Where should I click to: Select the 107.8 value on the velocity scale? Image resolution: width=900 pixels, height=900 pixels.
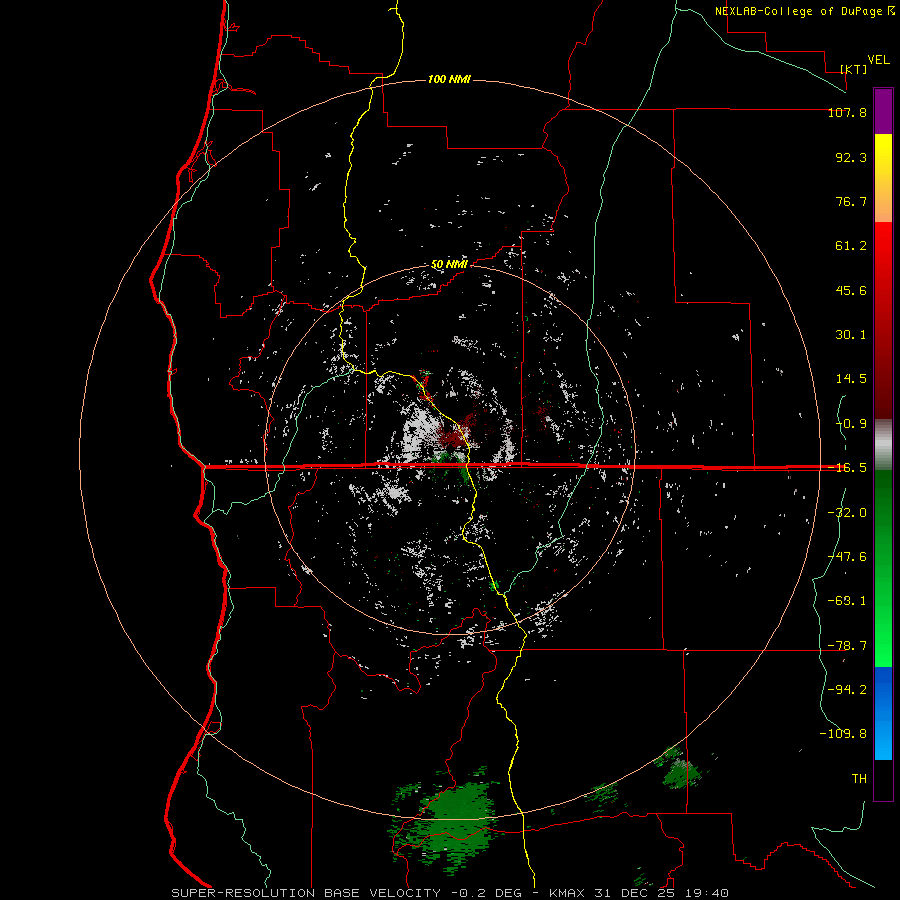(x=847, y=112)
